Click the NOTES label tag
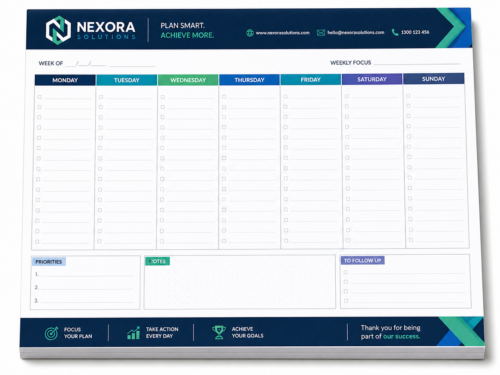Image resolution: width=500 pixels, height=375 pixels. tap(158, 261)
